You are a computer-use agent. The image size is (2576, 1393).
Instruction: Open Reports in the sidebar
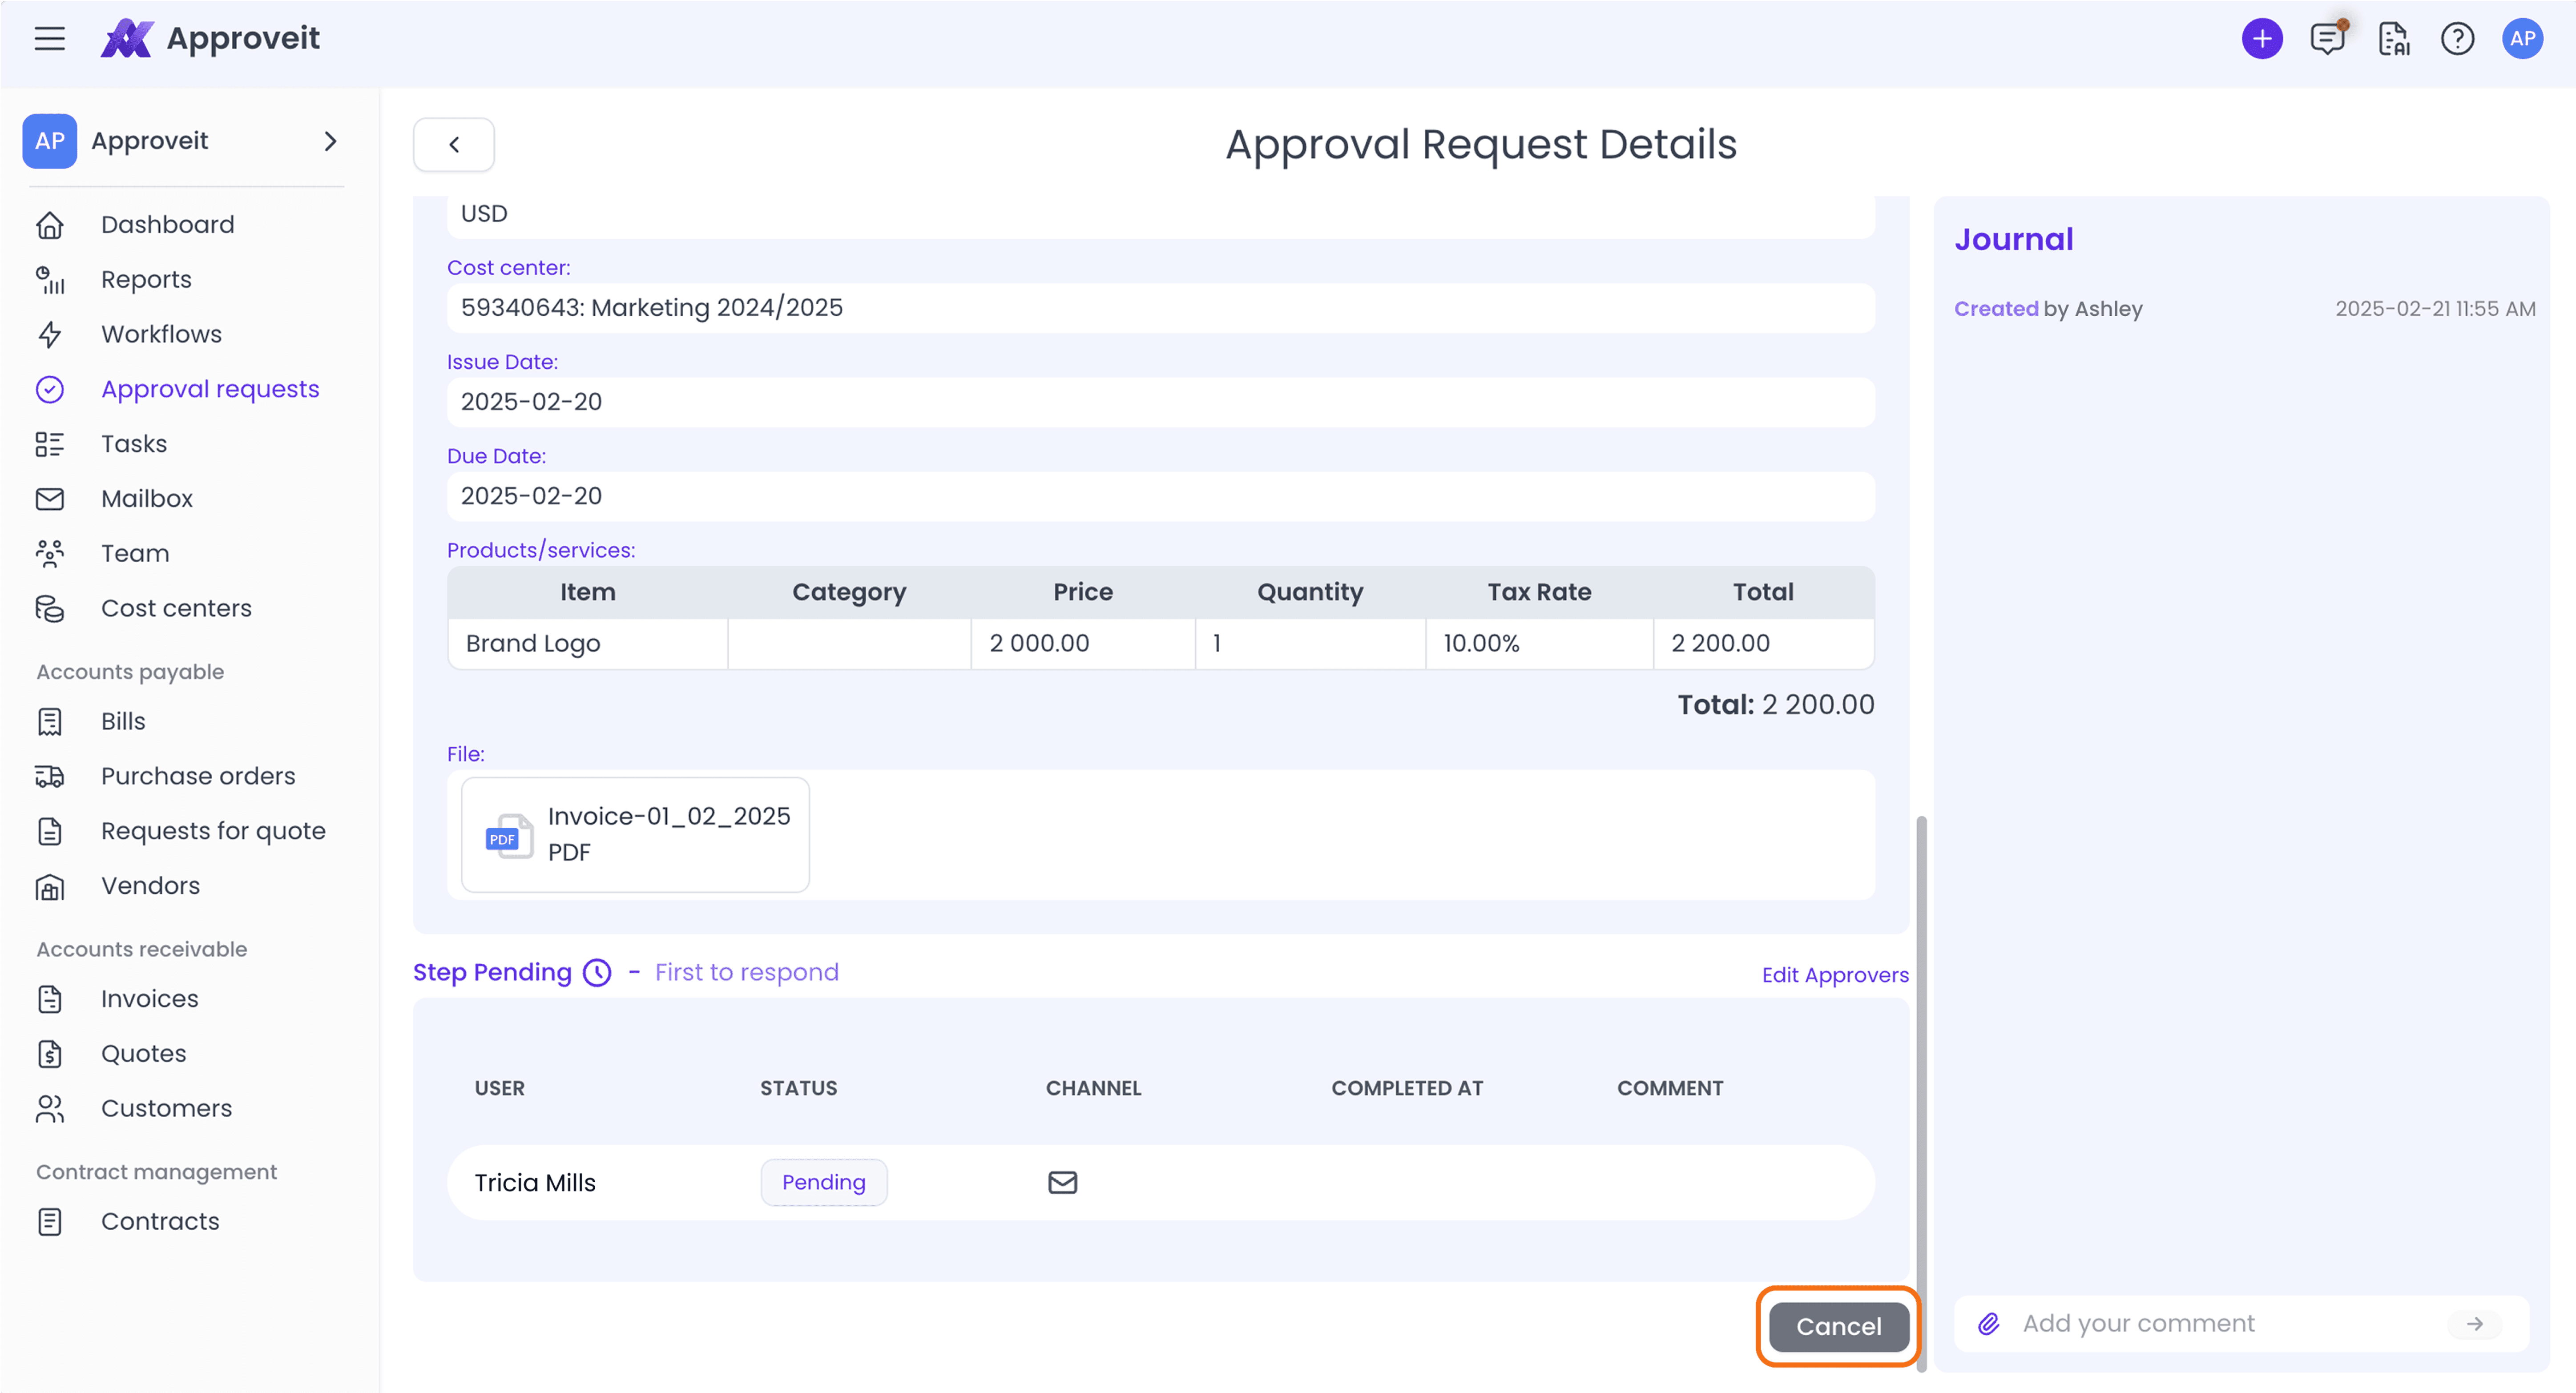[x=146, y=280]
